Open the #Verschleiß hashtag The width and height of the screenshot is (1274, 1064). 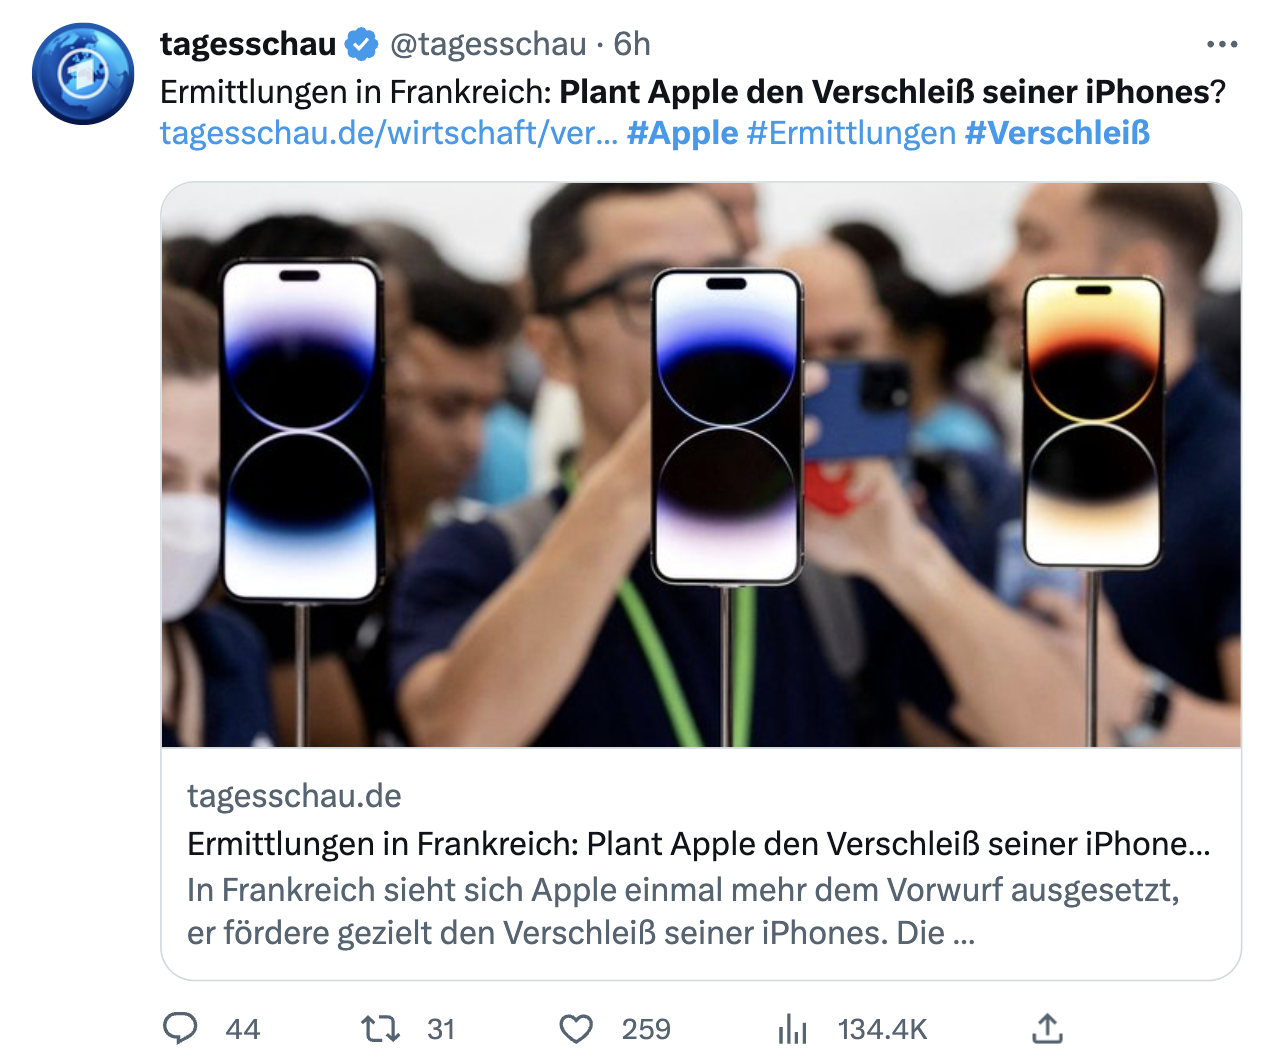pos(1057,133)
